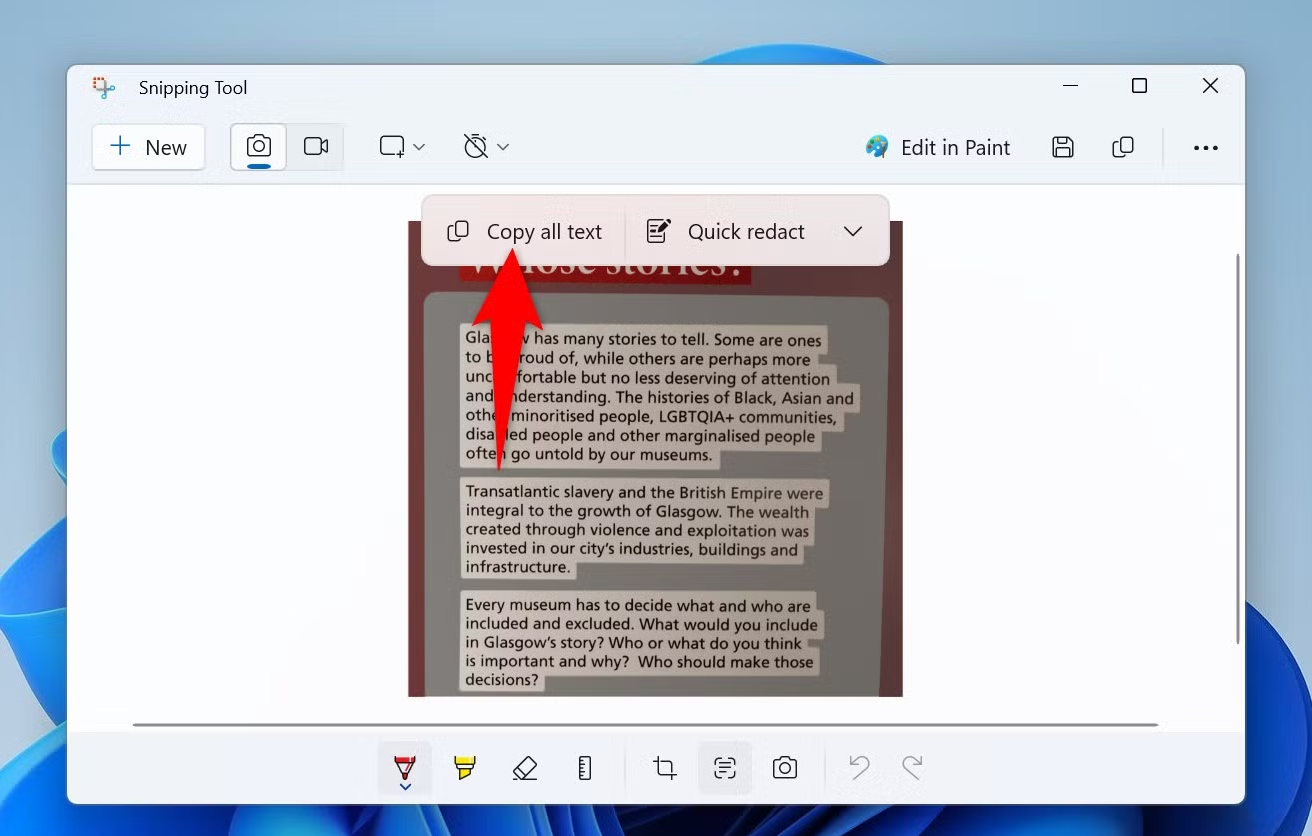Click the New snip button
The height and width of the screenshot is (836, 1312).
click(x=148, y=147)
